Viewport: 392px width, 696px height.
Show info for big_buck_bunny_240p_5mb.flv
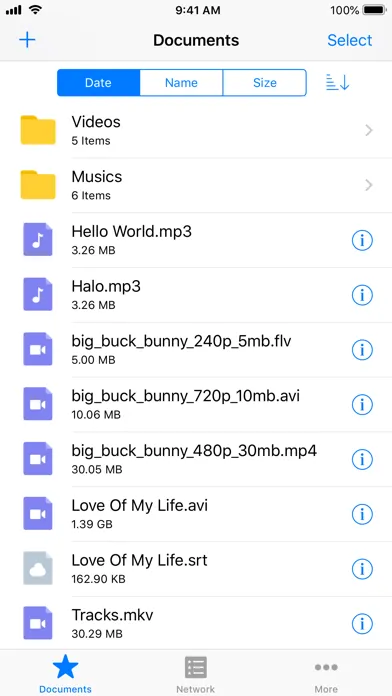click(362, 350)
